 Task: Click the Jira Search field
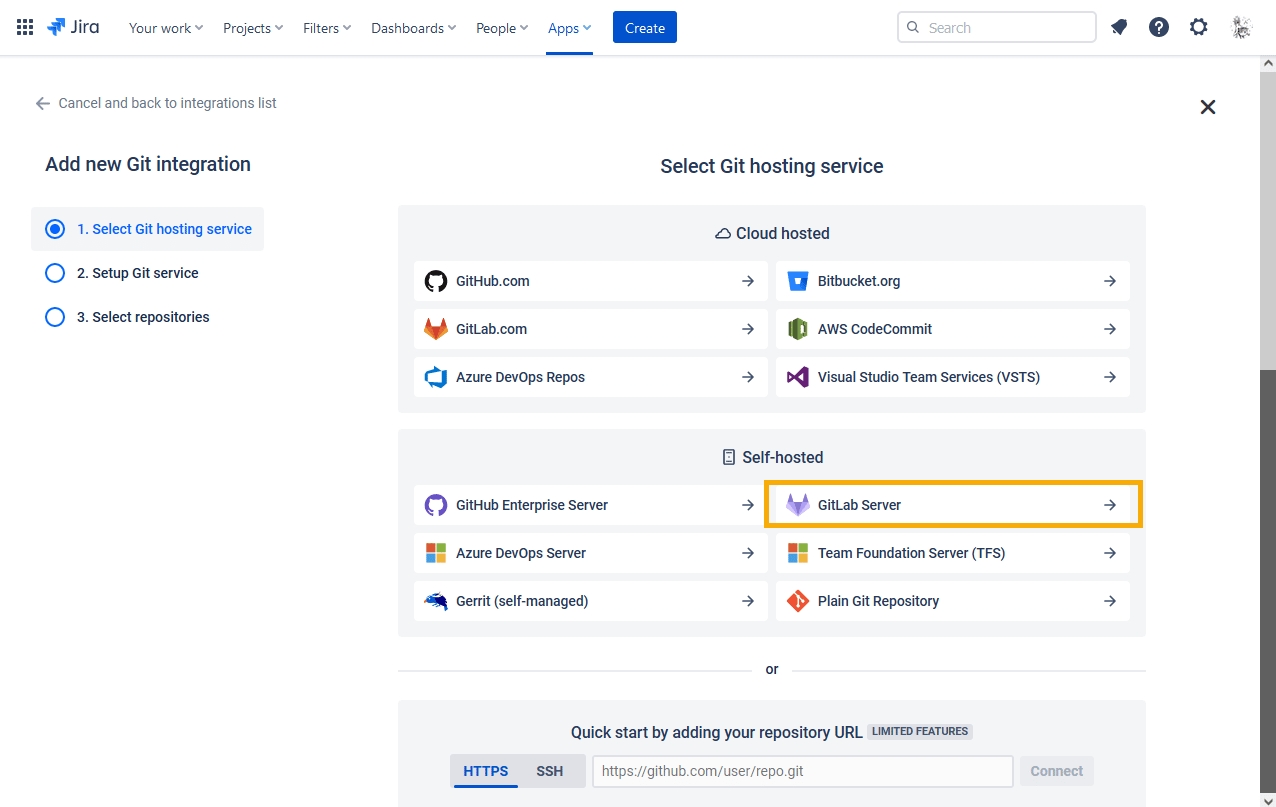click(x=997, y=28)
